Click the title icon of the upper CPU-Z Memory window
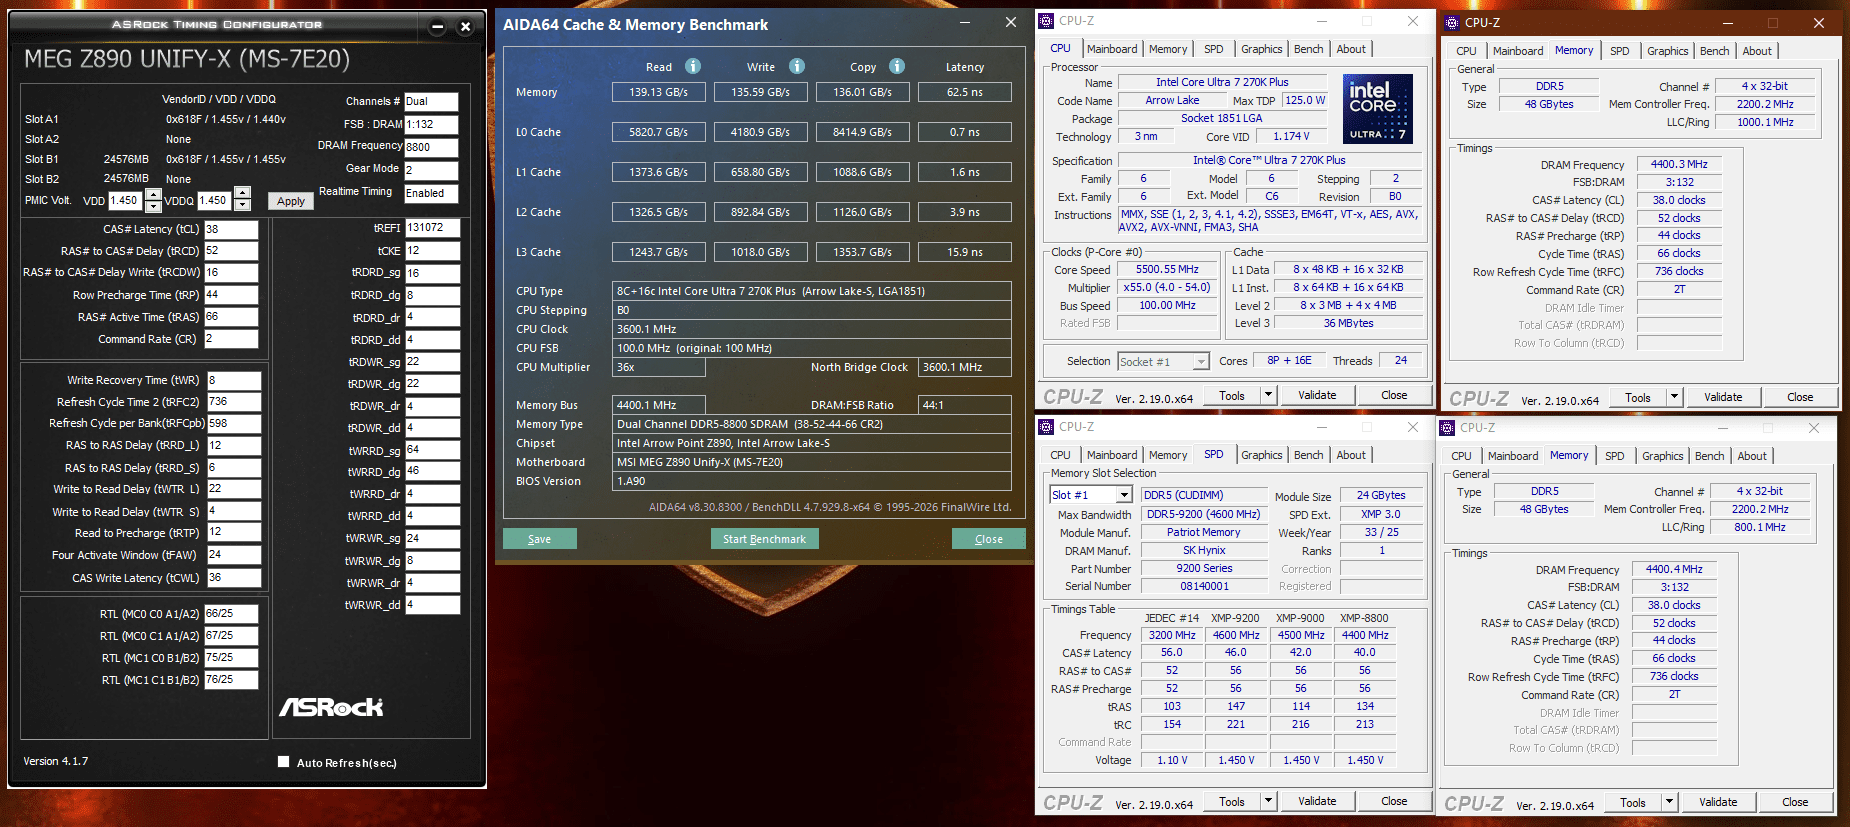The width and height of the screenshot is (1850, 827). tap(1452, 22)
